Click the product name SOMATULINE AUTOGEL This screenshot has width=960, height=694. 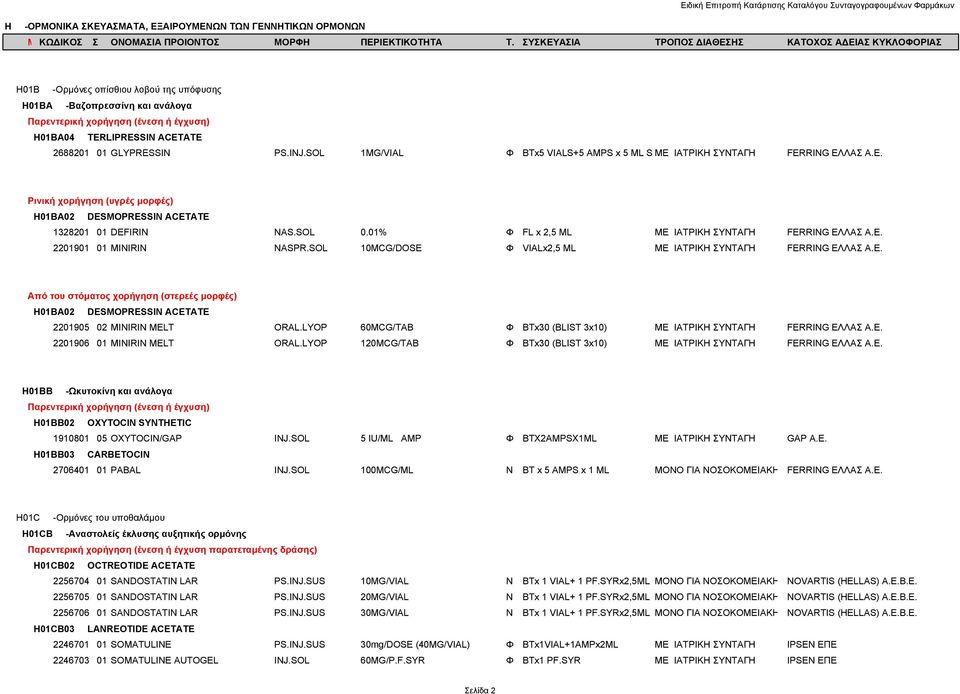click(x=164, y=660)
